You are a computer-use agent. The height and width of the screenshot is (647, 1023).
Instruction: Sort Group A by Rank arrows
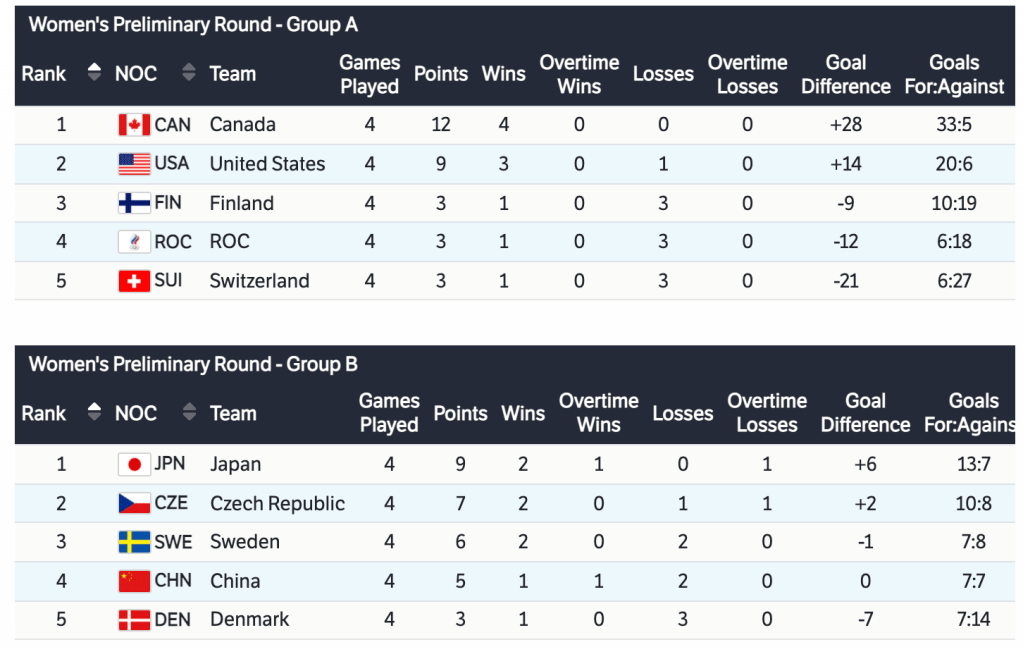coord(95,73)
